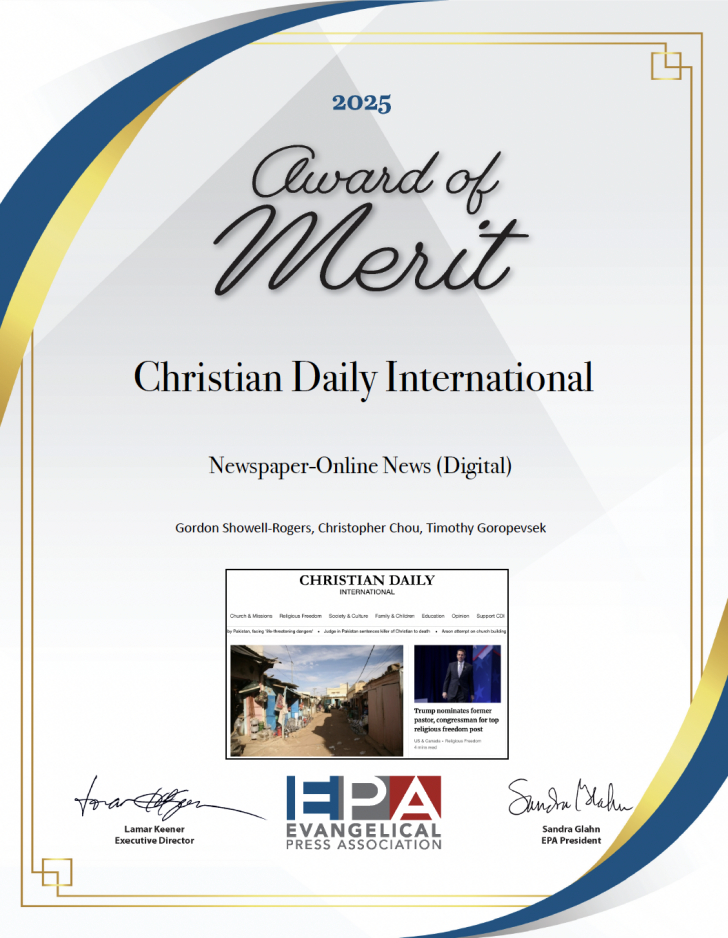Click the 'Sandra Glahn' printed name
The height and width of the screenshot is (938, 728).
(571, 829)
